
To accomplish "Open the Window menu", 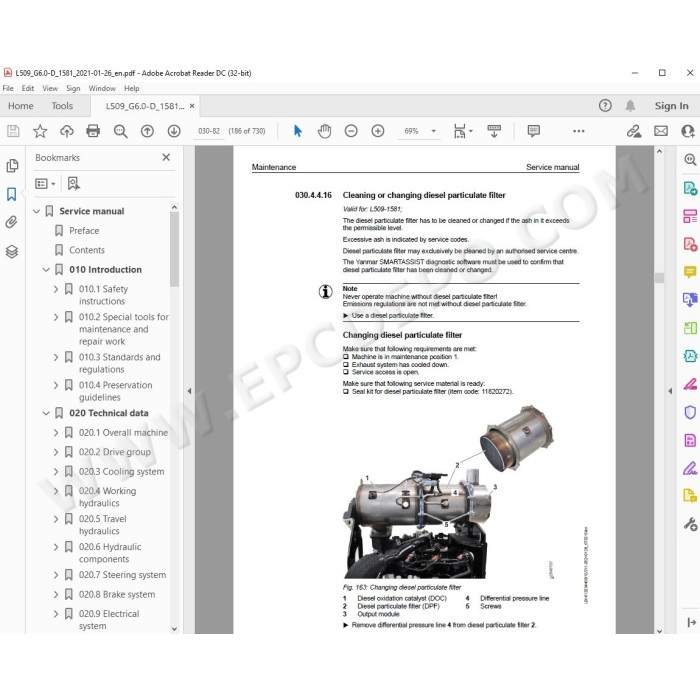I will [x=102, y=88].
